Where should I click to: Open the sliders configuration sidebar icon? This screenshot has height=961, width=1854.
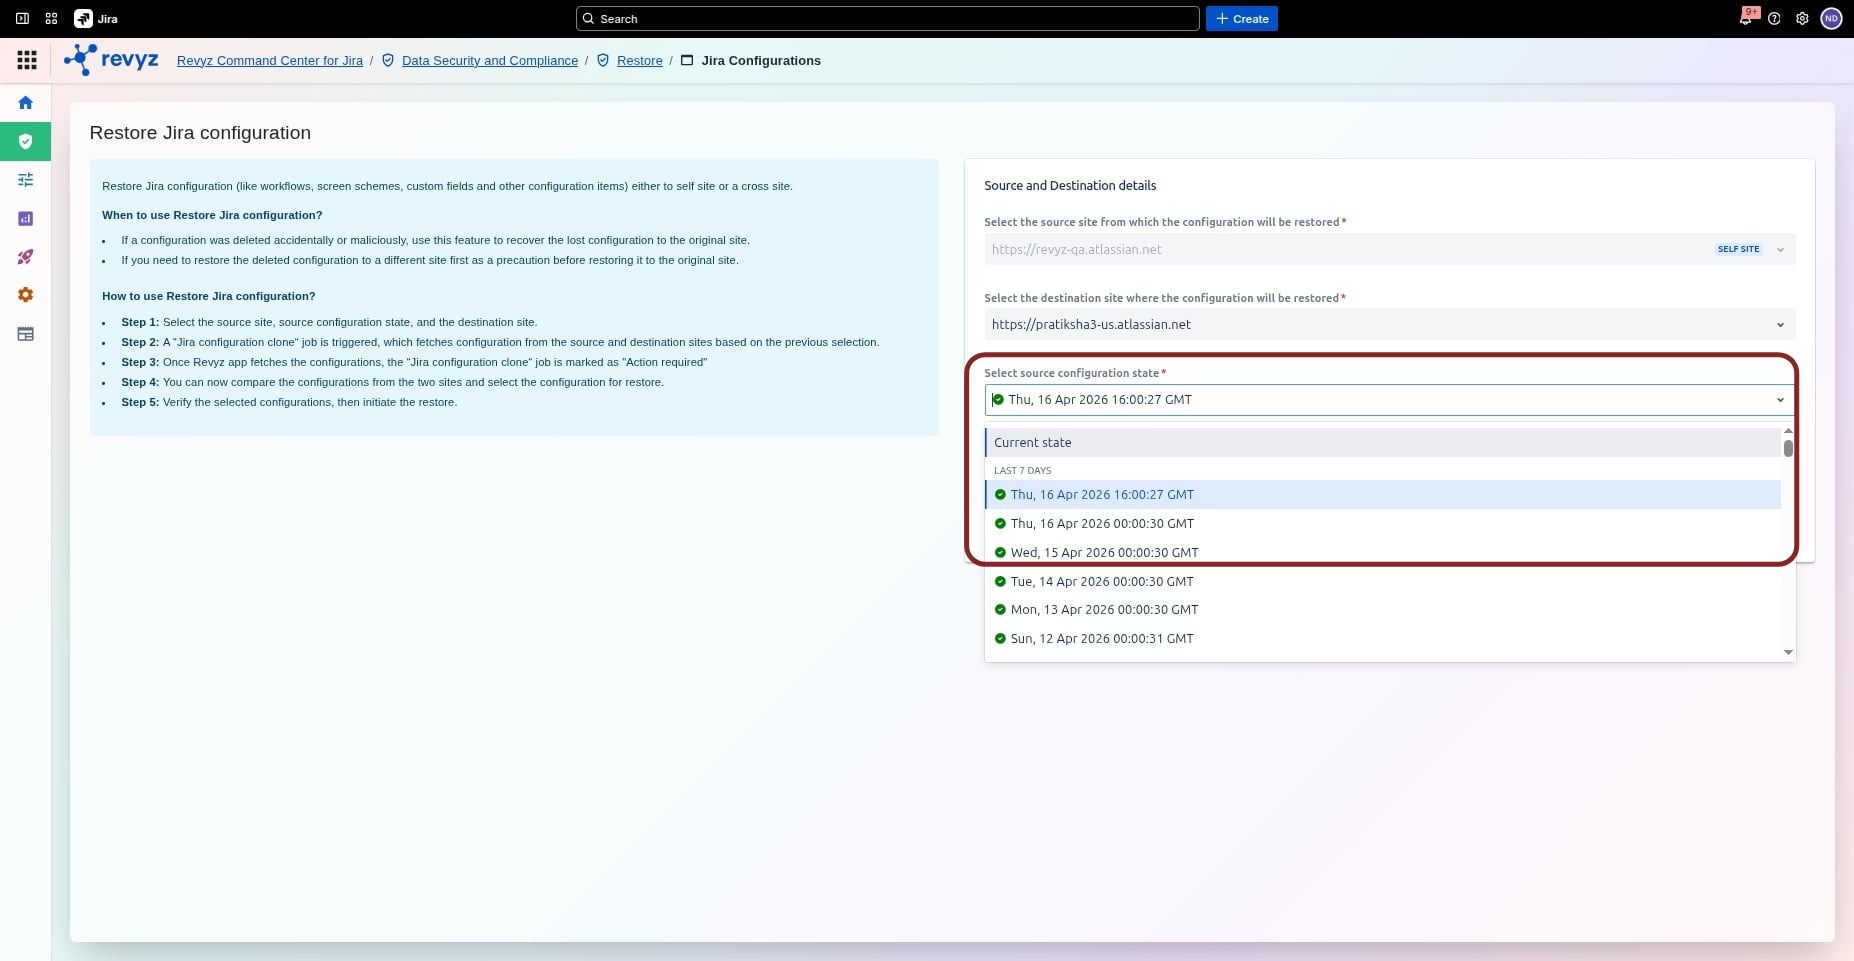(x=25, y=179)
